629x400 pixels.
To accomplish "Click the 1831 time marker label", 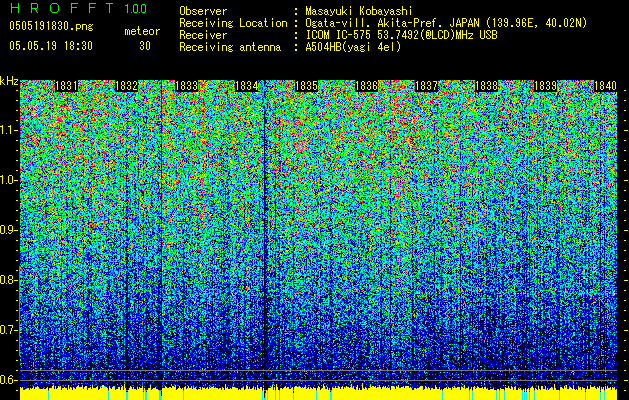I will 66,86.
